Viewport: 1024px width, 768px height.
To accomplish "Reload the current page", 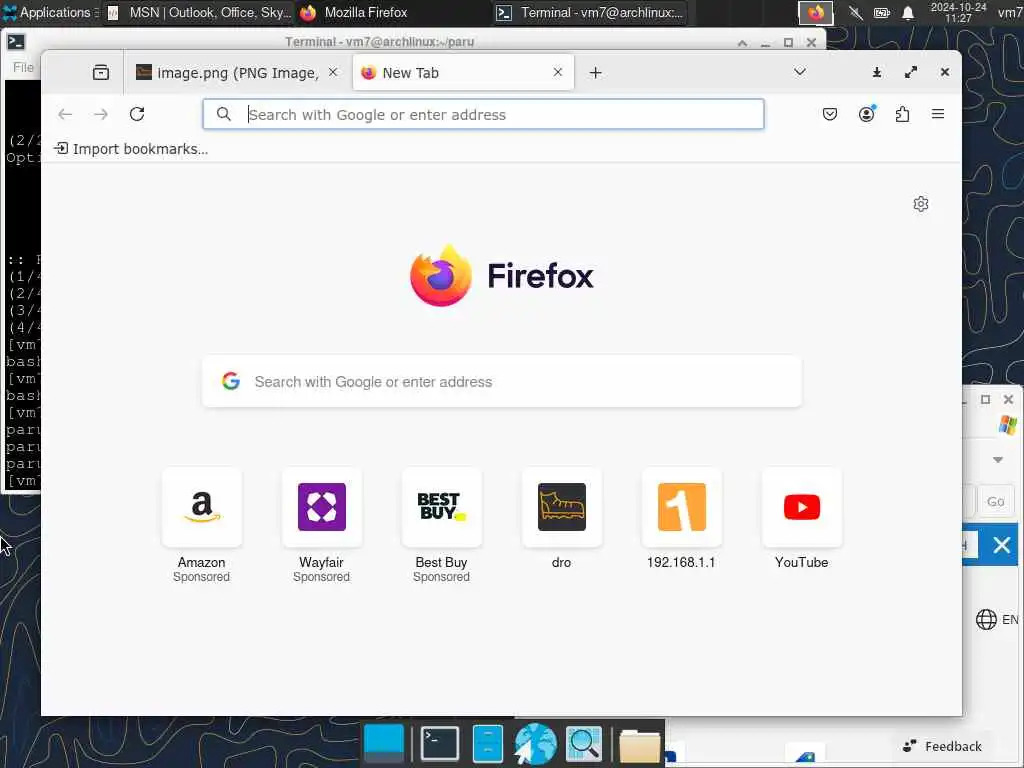I will click(x=136, y=114).
